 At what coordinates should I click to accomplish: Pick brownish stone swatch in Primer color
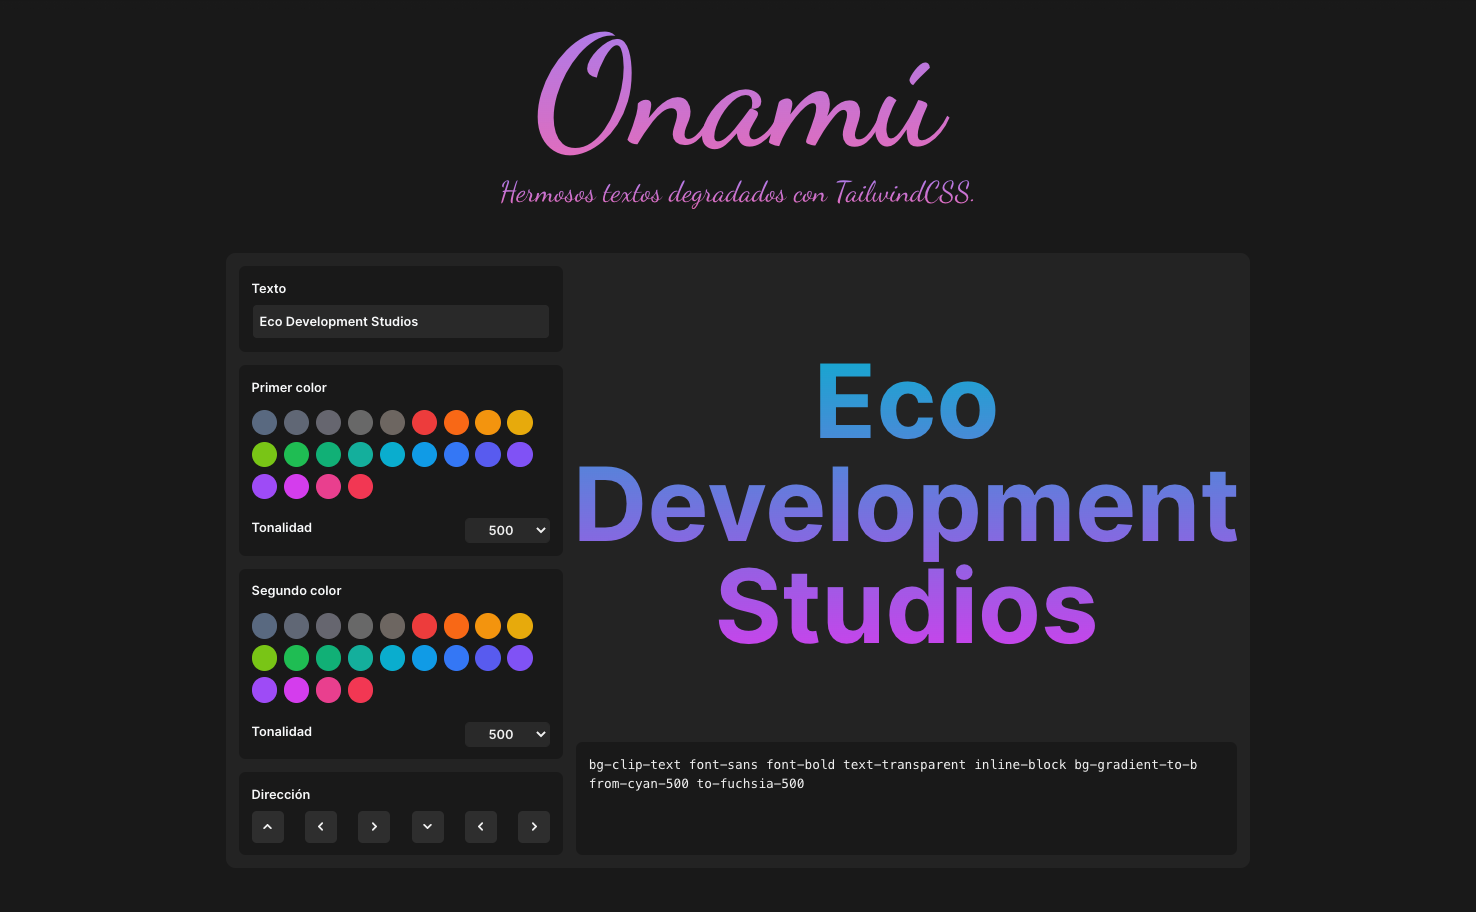pyautogui.click(x=392, y=422)
